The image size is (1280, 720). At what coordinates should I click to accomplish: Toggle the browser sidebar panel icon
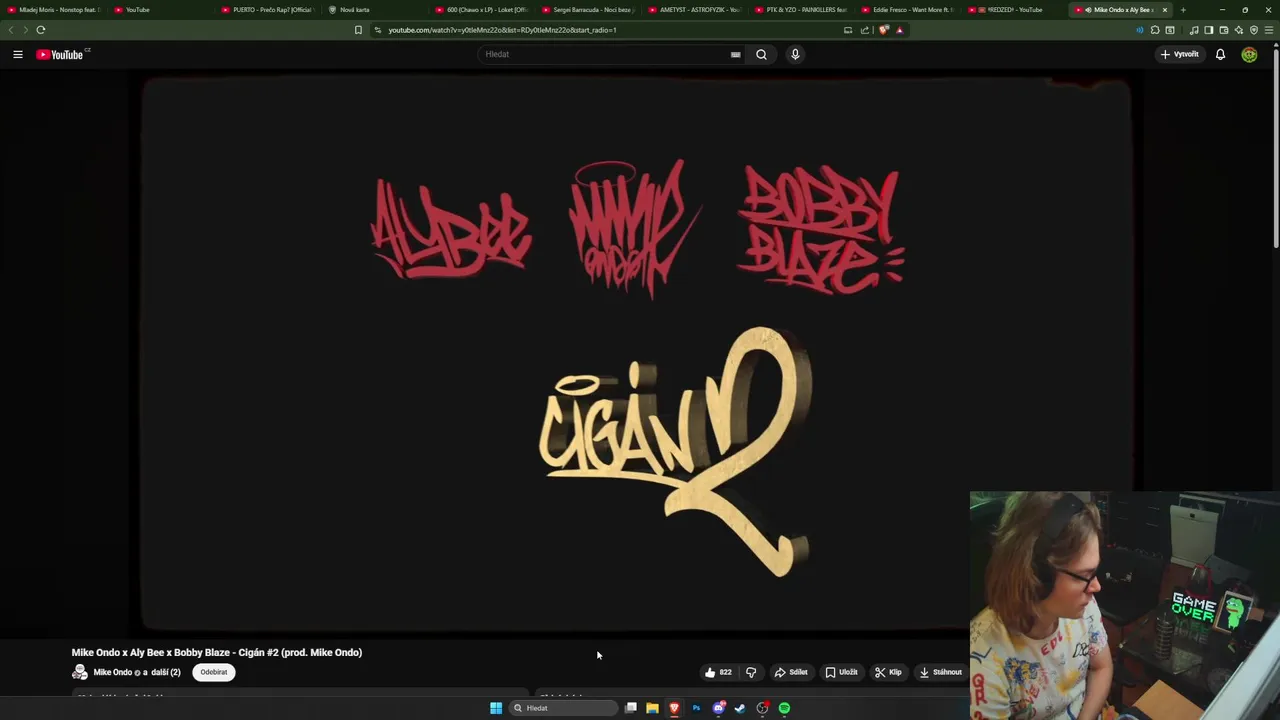(1208, 30)
